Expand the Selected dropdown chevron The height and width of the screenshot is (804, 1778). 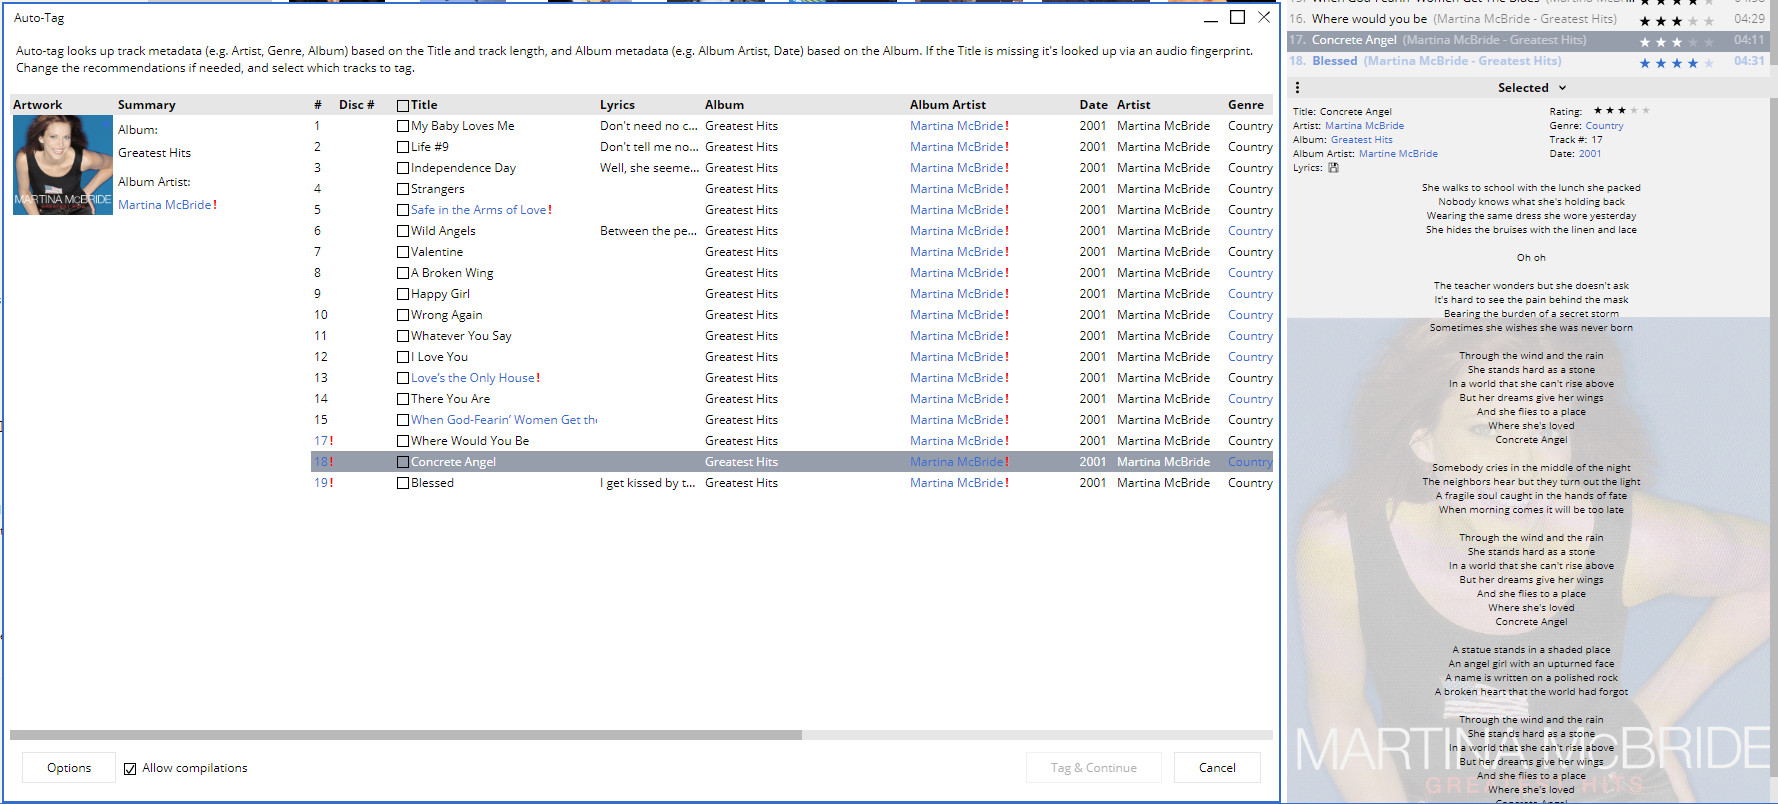(1562, 88)
